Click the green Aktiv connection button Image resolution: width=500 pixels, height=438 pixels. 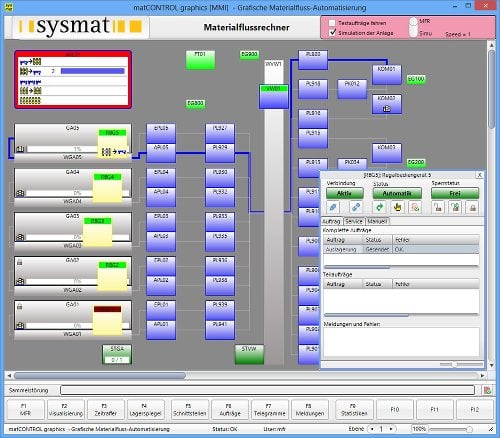point(345,193)
